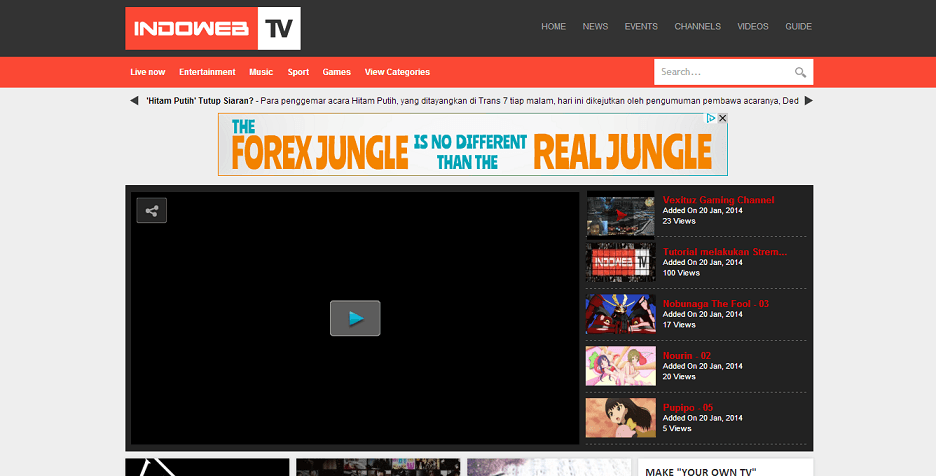
Task: Close the Forex Jungle ad
Action: point(722,118)
